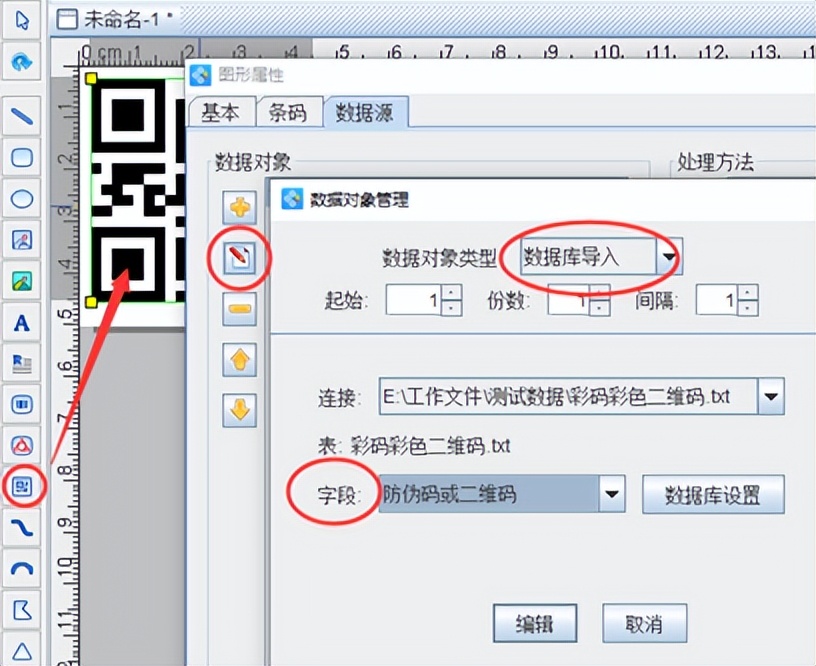Screen dimensions: 816x666
Task: Increase the 间隔 stepper value
Action: click(748, 292)
